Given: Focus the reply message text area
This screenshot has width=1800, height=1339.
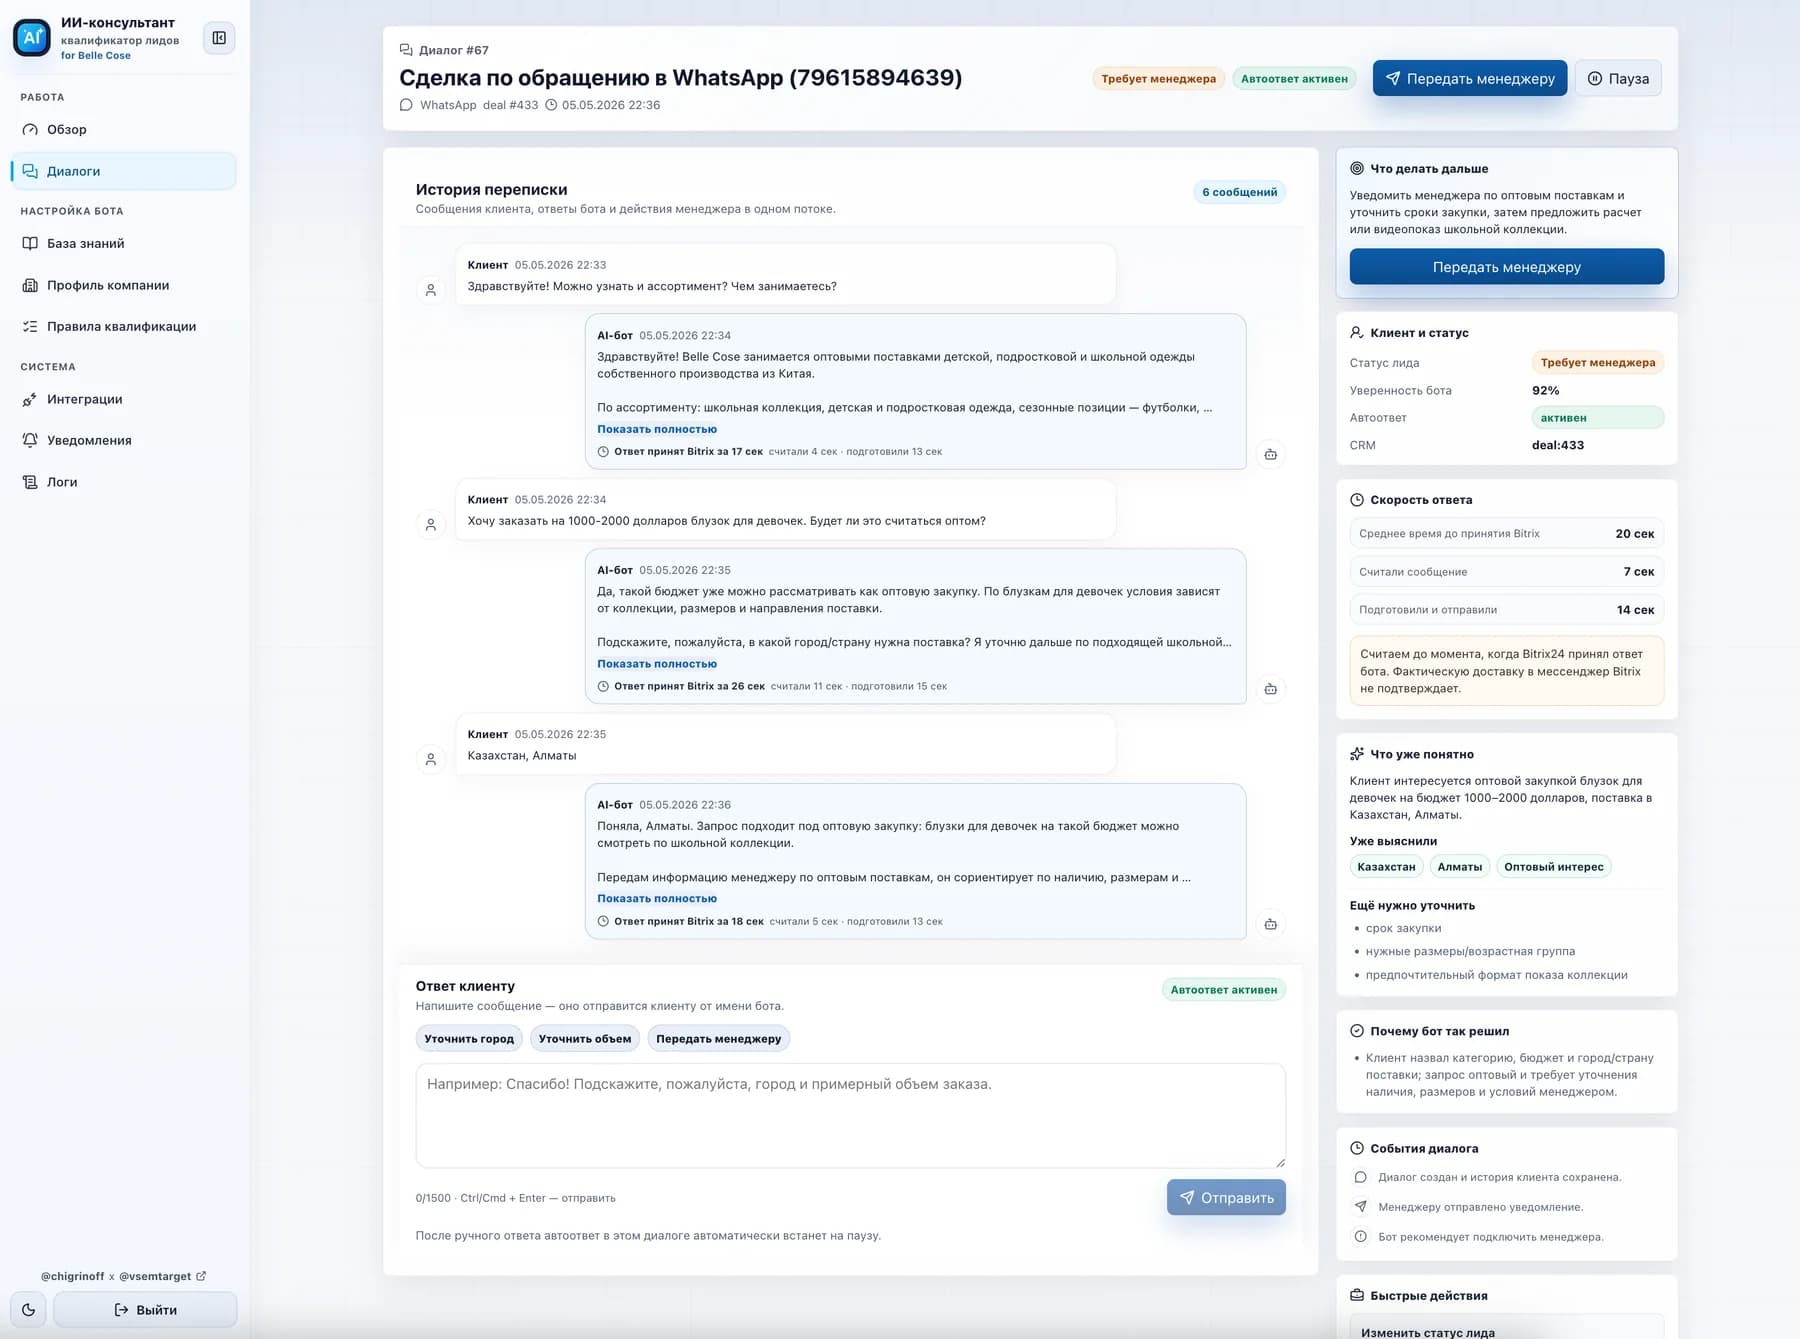Looking at the screenshot, I should coord(850,1115).
